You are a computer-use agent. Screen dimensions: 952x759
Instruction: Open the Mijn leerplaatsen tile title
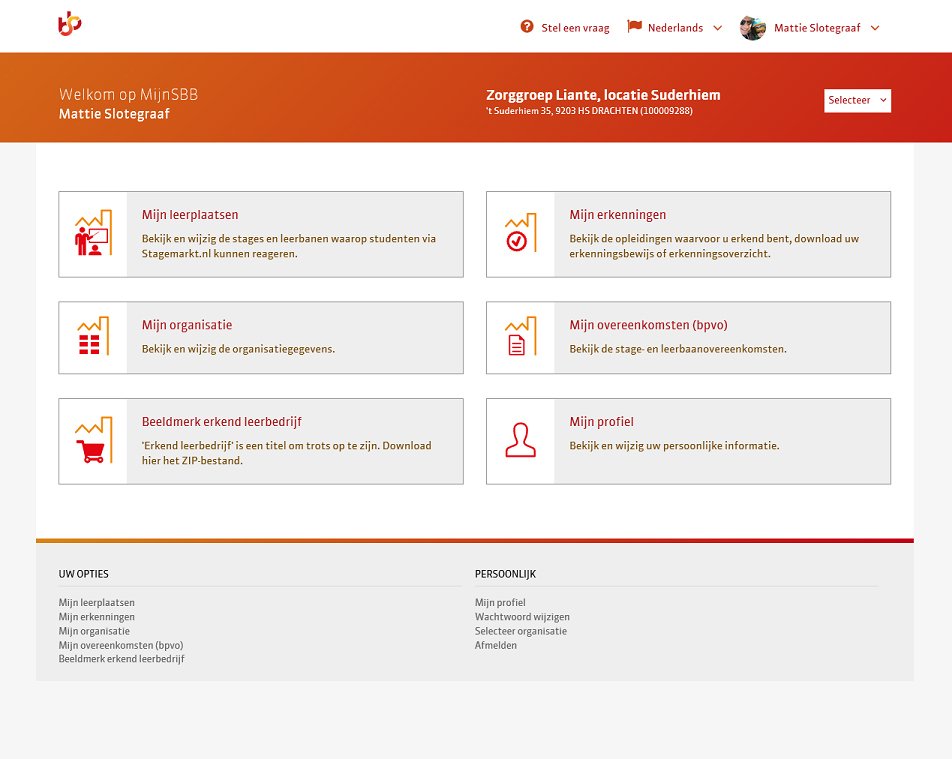pos(190,215)
